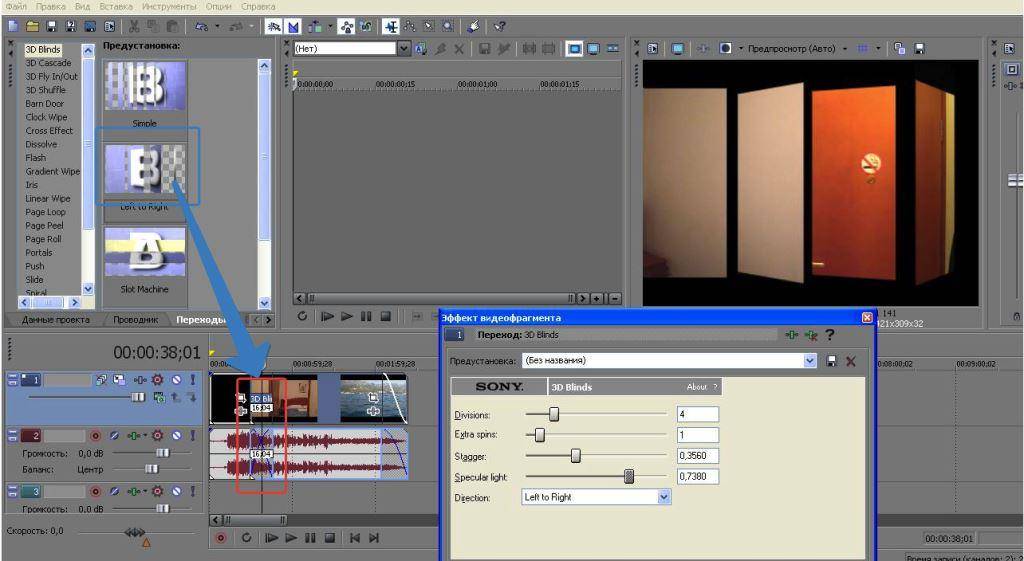The width and height of the screenshot is (1024, 561).
Task: Click the Specular light slider handle
Action: [x=629, y=477]
